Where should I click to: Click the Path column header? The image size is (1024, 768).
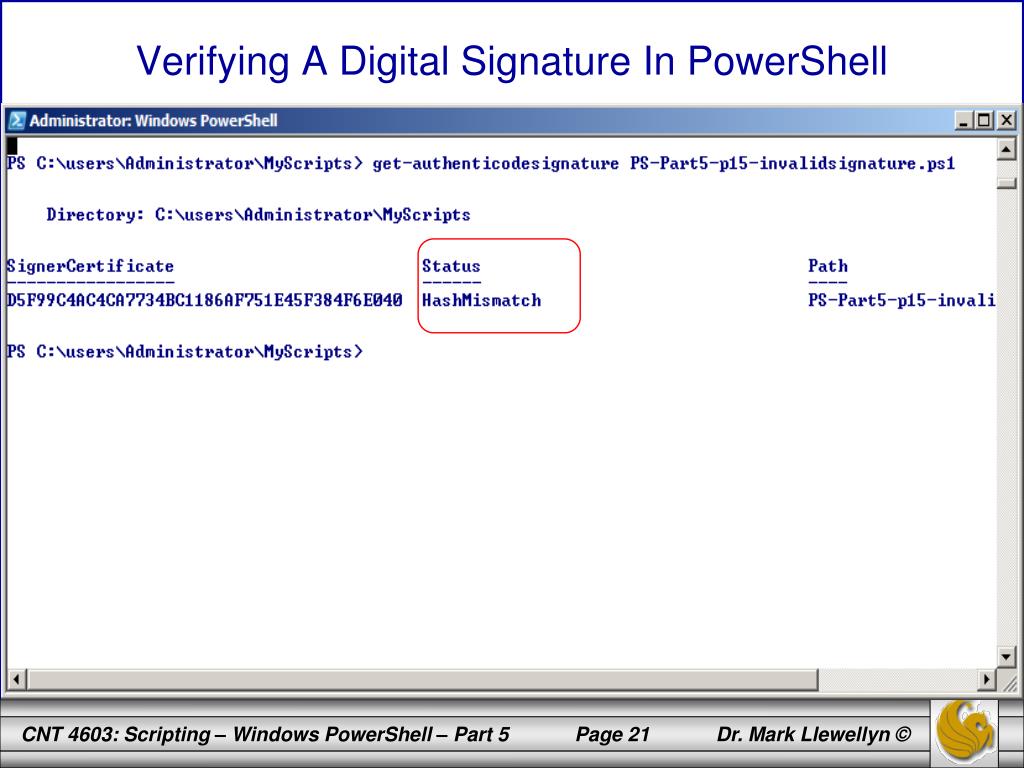click(827, 266)
